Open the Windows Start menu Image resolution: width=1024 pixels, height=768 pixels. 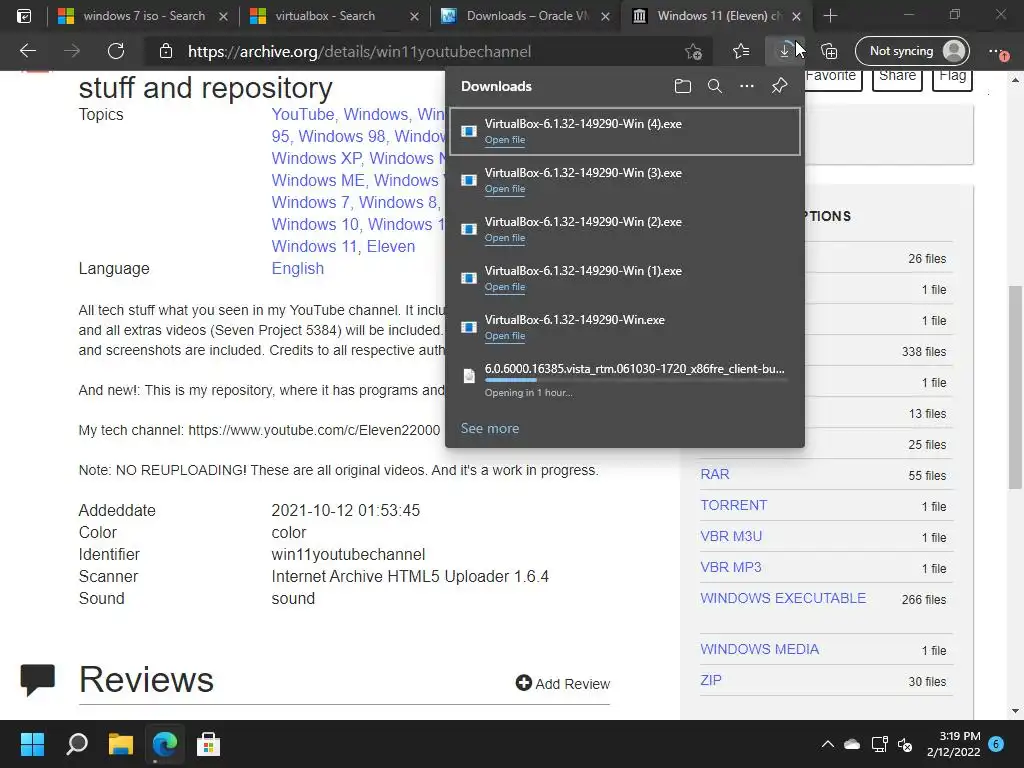coord(32,744)
